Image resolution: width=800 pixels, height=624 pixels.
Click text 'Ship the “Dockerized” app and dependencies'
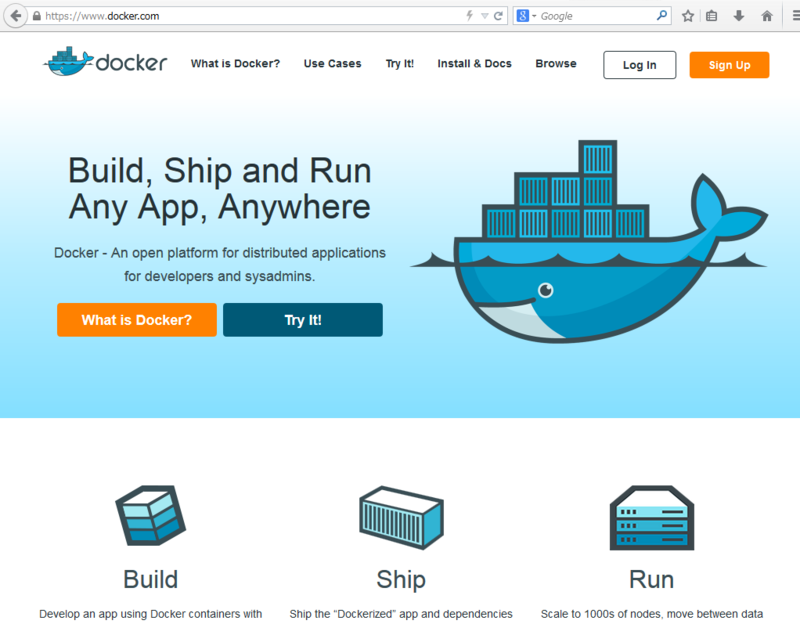click(x=401, y=614)
